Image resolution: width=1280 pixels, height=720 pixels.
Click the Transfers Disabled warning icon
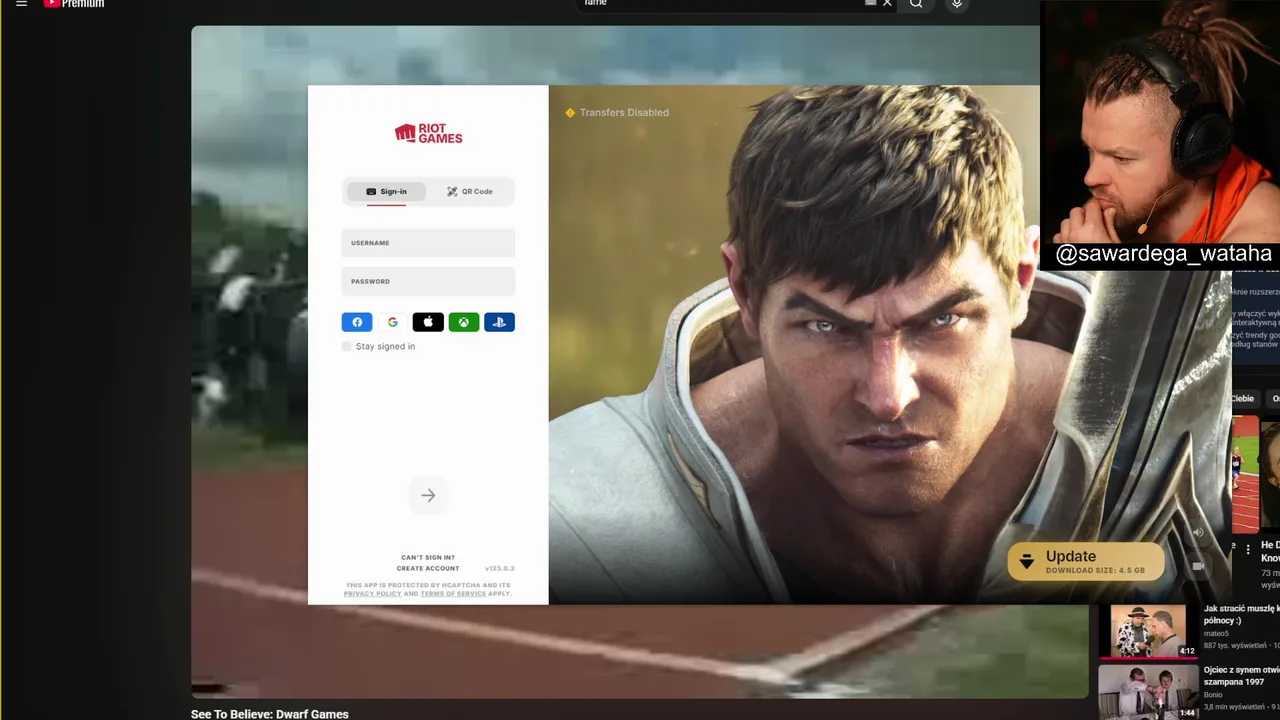point(570,113)
